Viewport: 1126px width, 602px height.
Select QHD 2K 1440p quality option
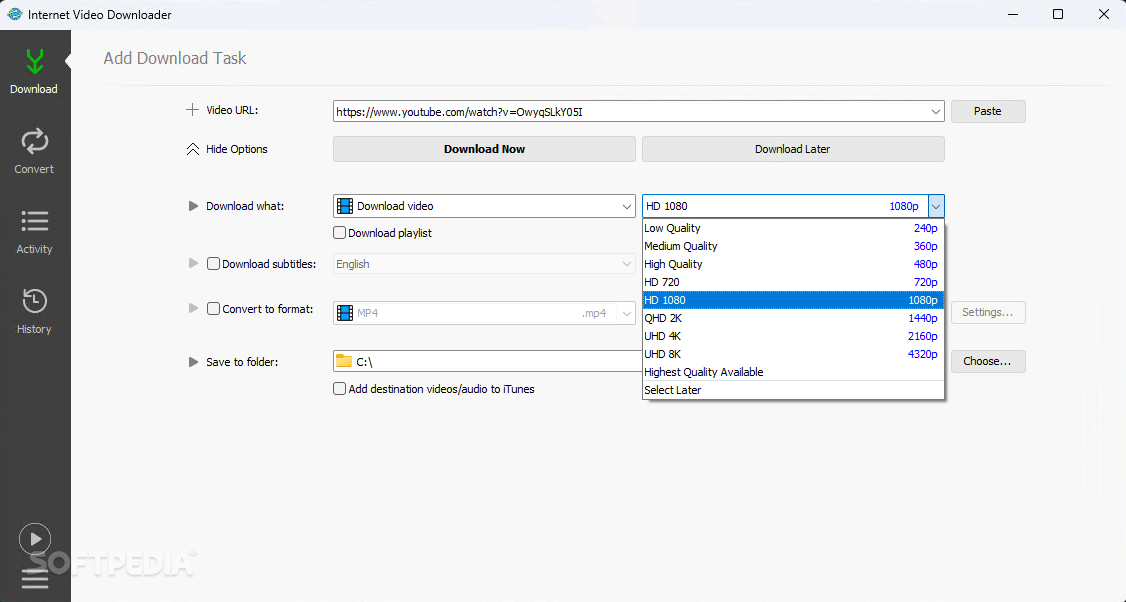(792, 318)
